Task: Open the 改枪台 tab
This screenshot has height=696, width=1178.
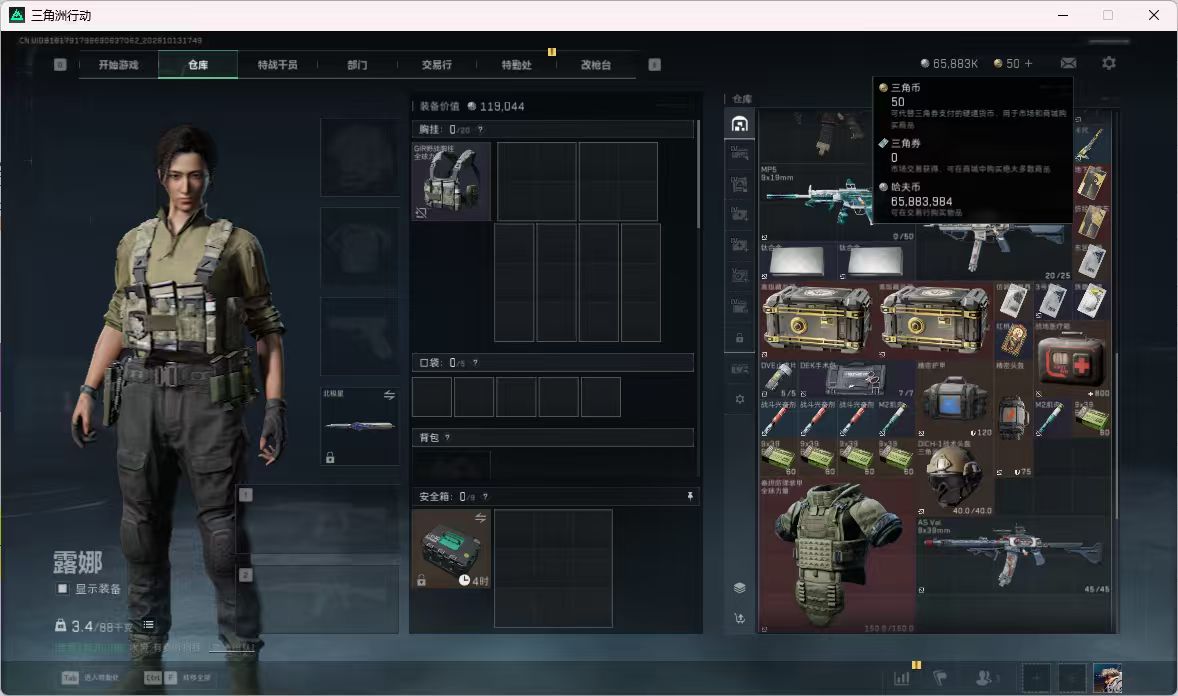Action: coord(596,65)
